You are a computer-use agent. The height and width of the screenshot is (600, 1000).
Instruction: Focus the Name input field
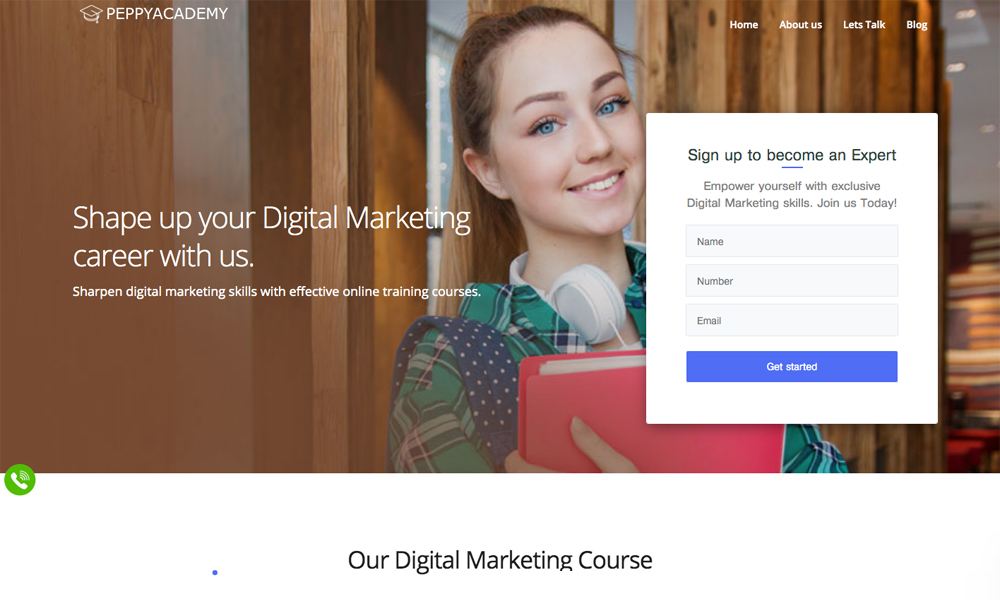791,241
